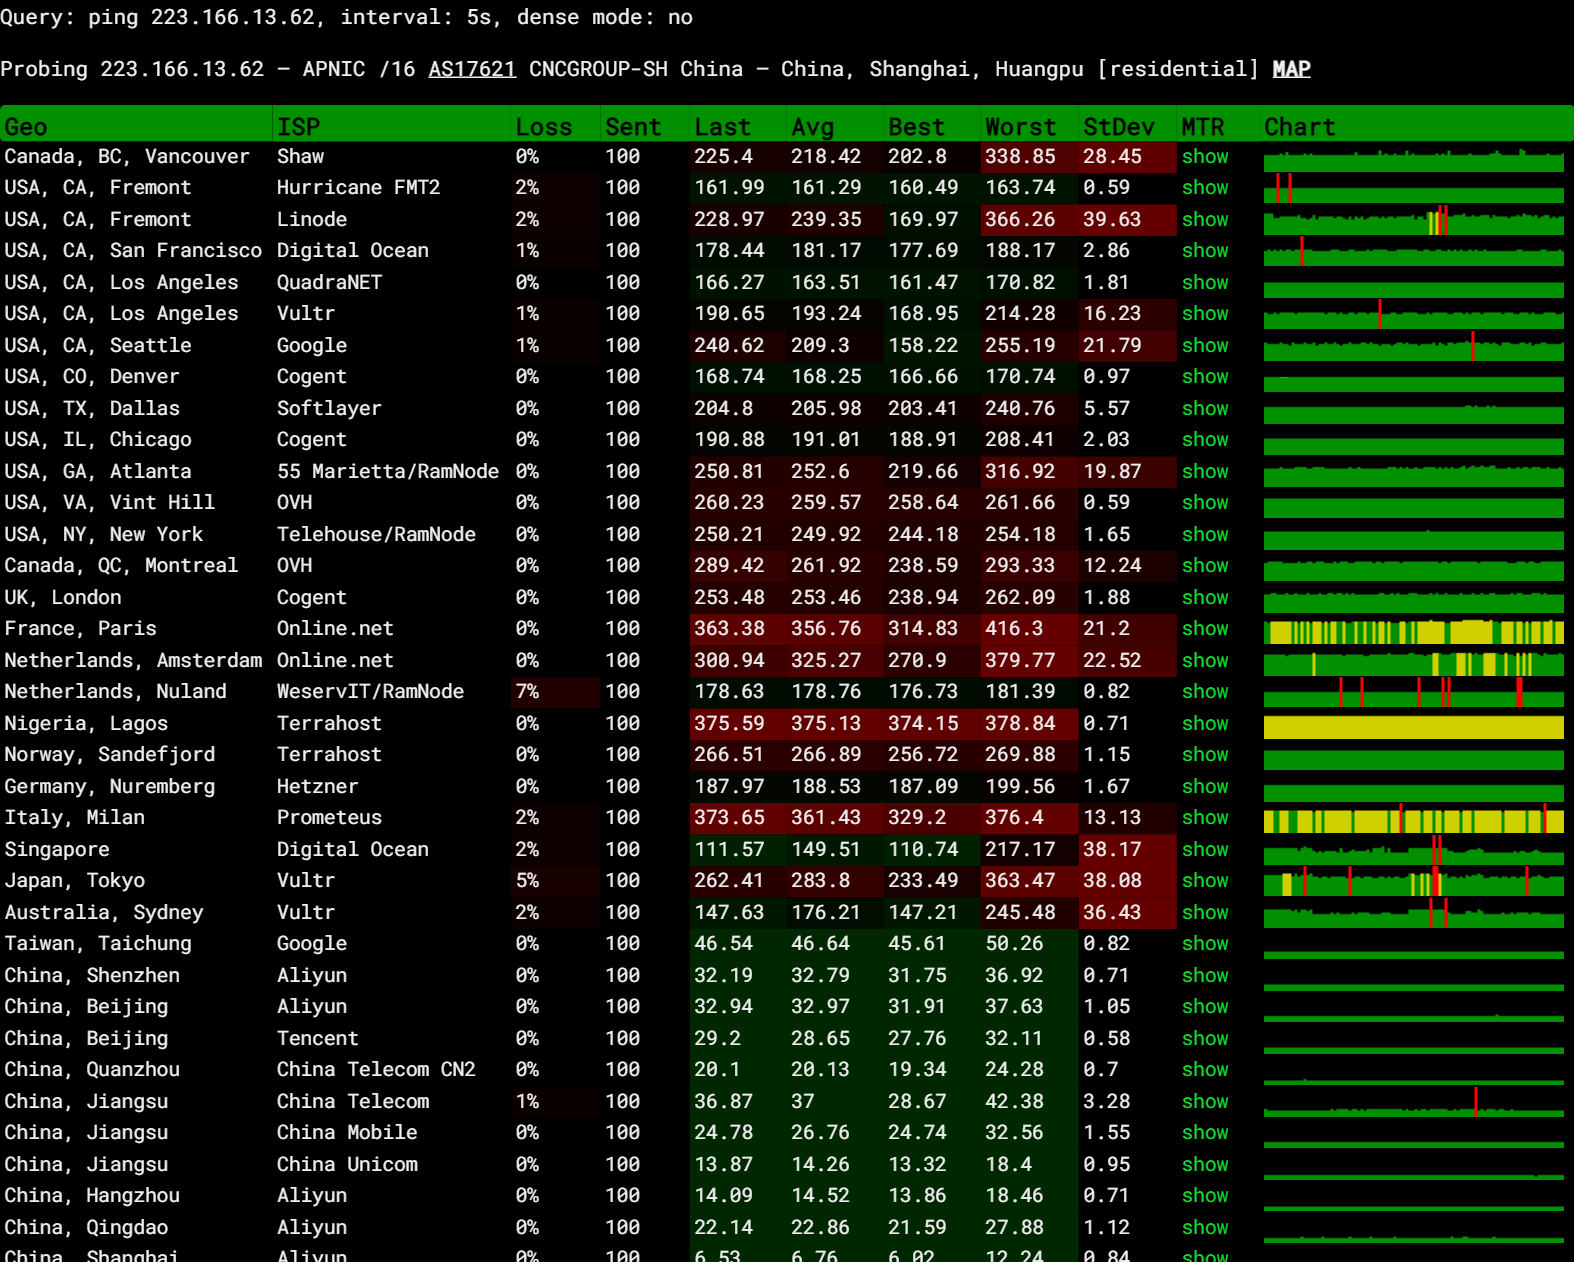Show MTR for China Qingdao Aliyun
This screenshot has height=1262, width=1574.
point(1205,1228)
